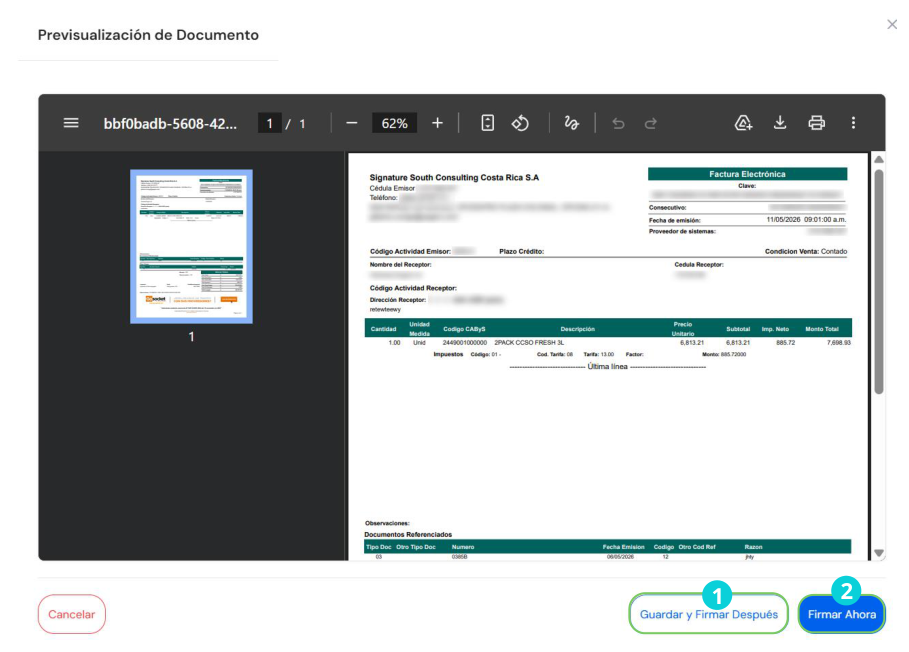The image size is (909, 652).
Task: Click the Cancelar button
Action: pyautogui.click(x=71, y=614)
